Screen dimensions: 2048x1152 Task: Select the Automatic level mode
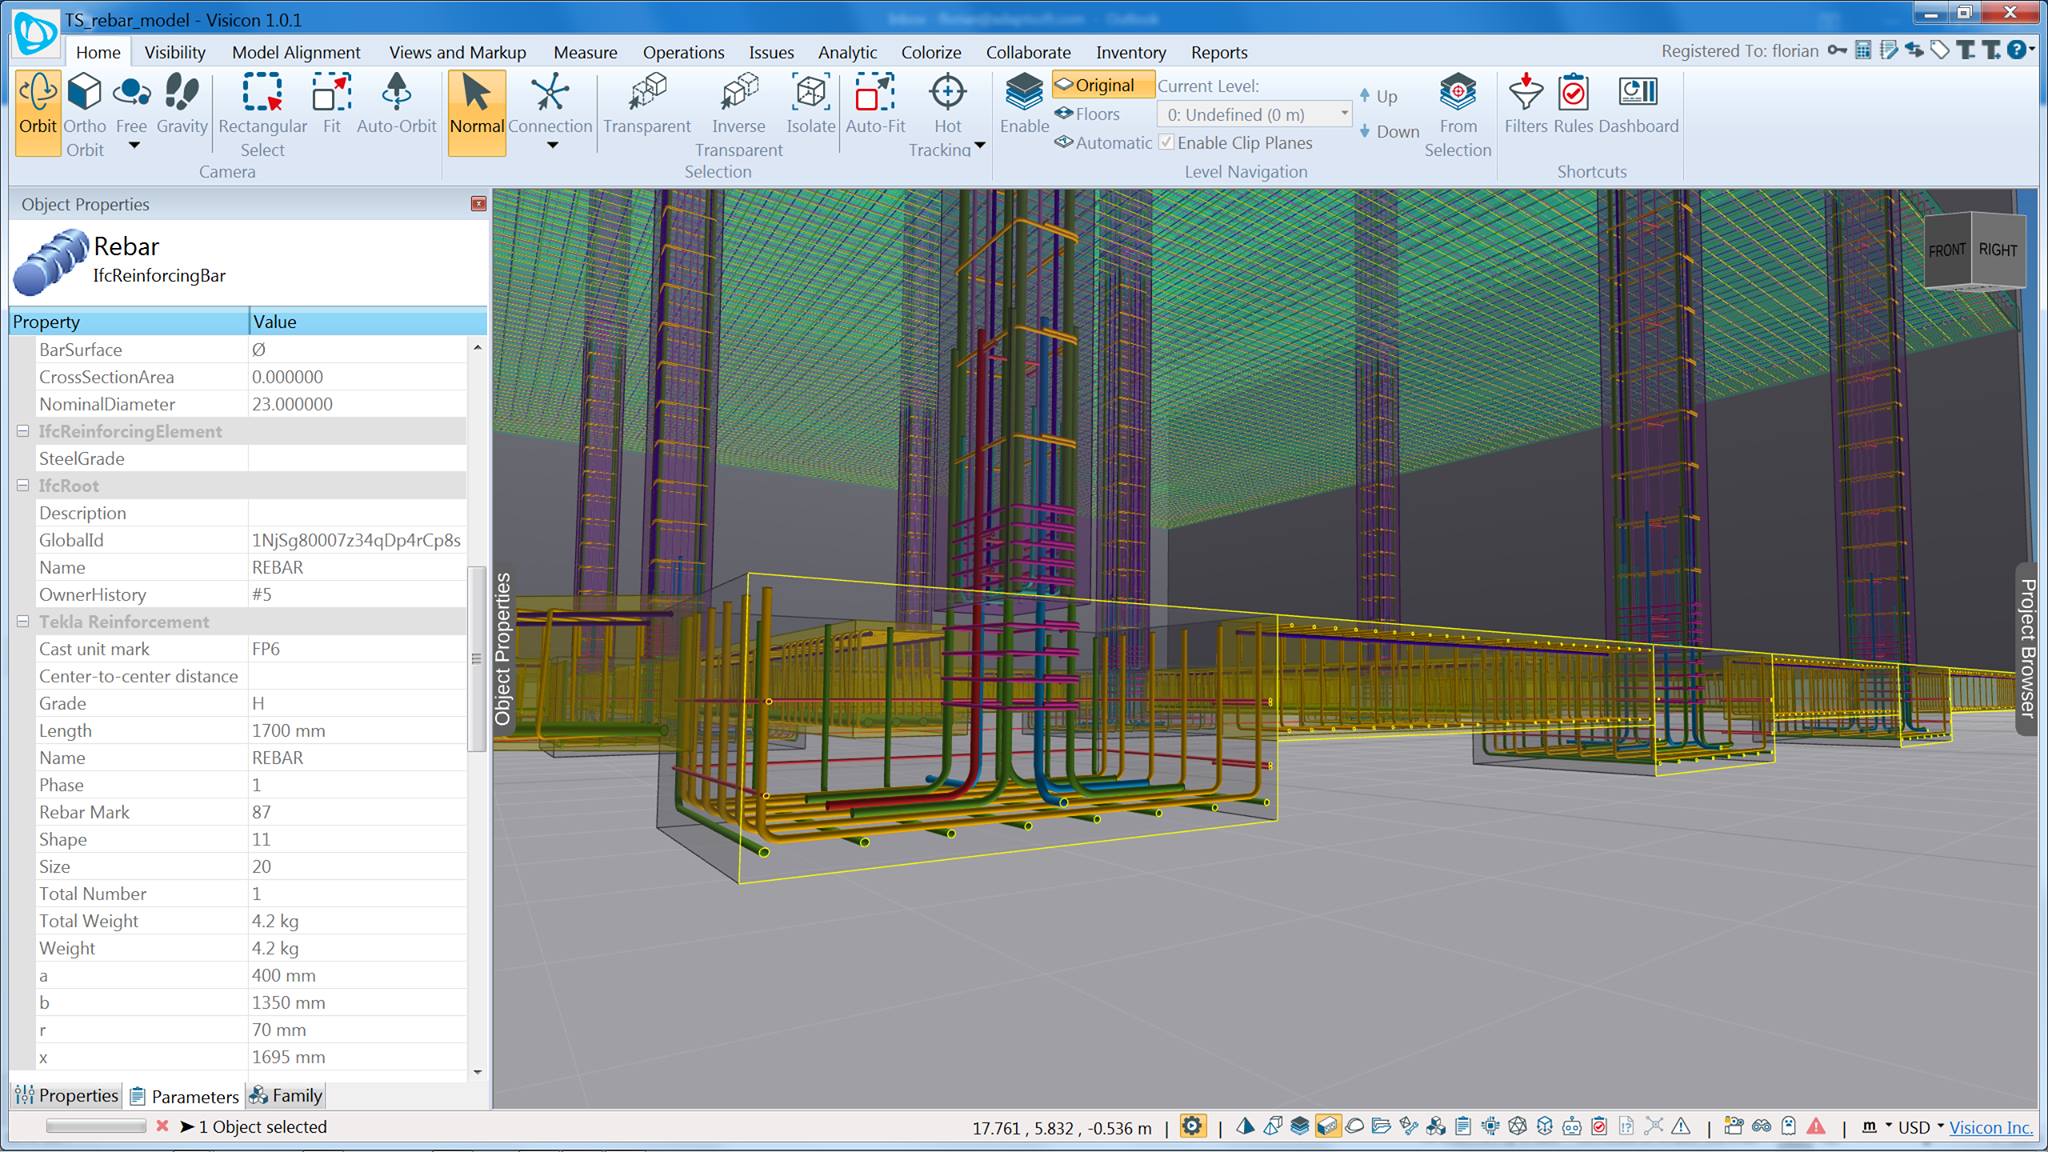(1103, 142)
